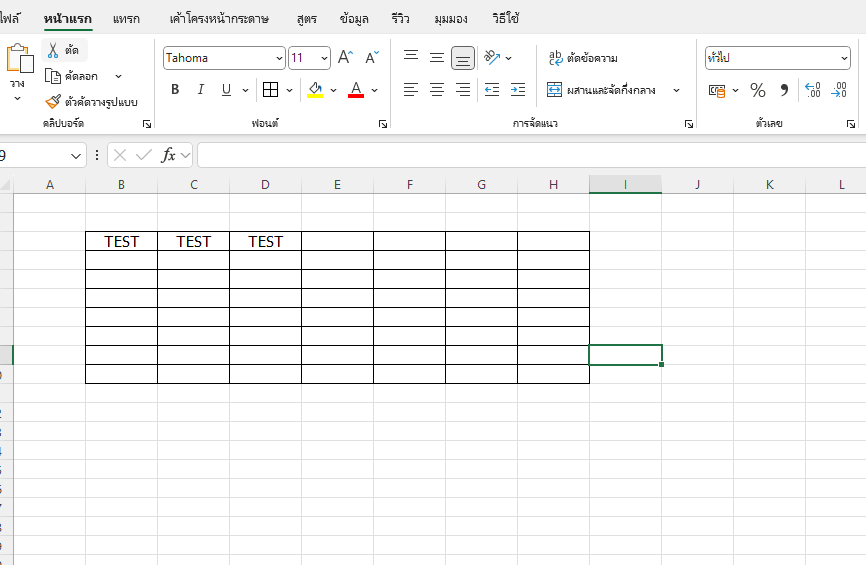Align text to top
866x565 pixels.
[x=411, y=56]
